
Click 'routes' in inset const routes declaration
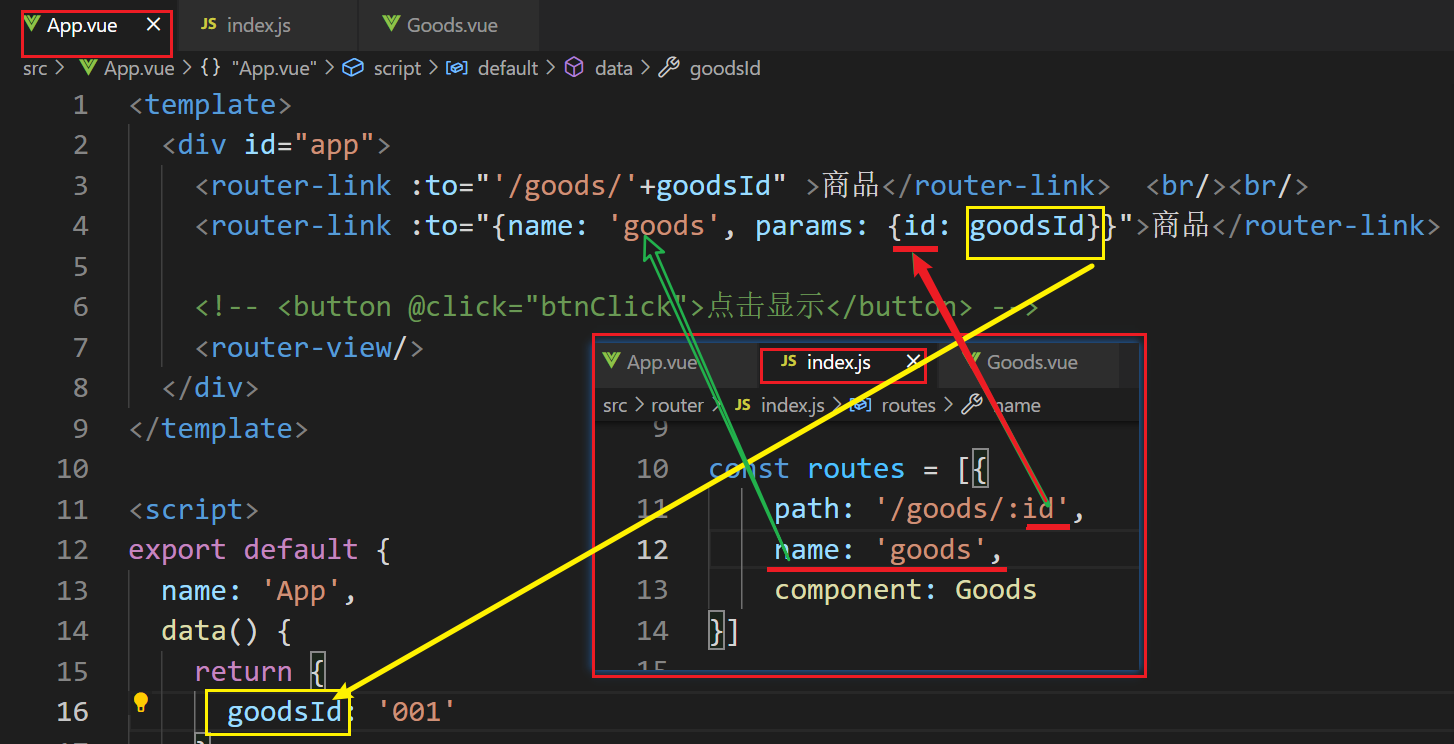(x=856, y=468)
